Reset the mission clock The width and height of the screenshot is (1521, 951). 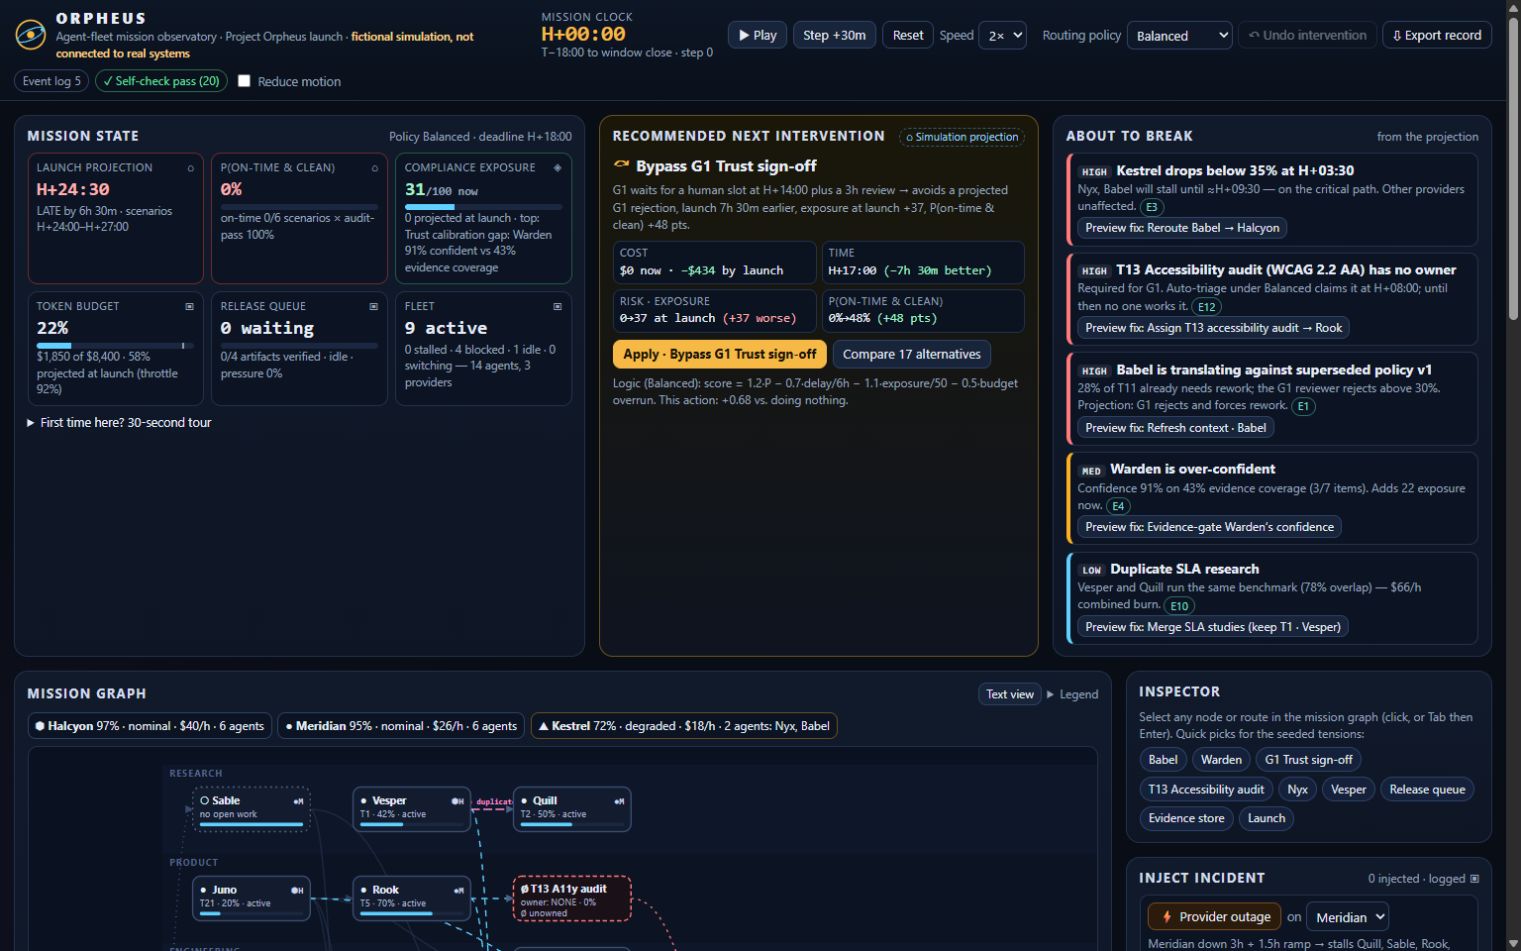(908, 35)
